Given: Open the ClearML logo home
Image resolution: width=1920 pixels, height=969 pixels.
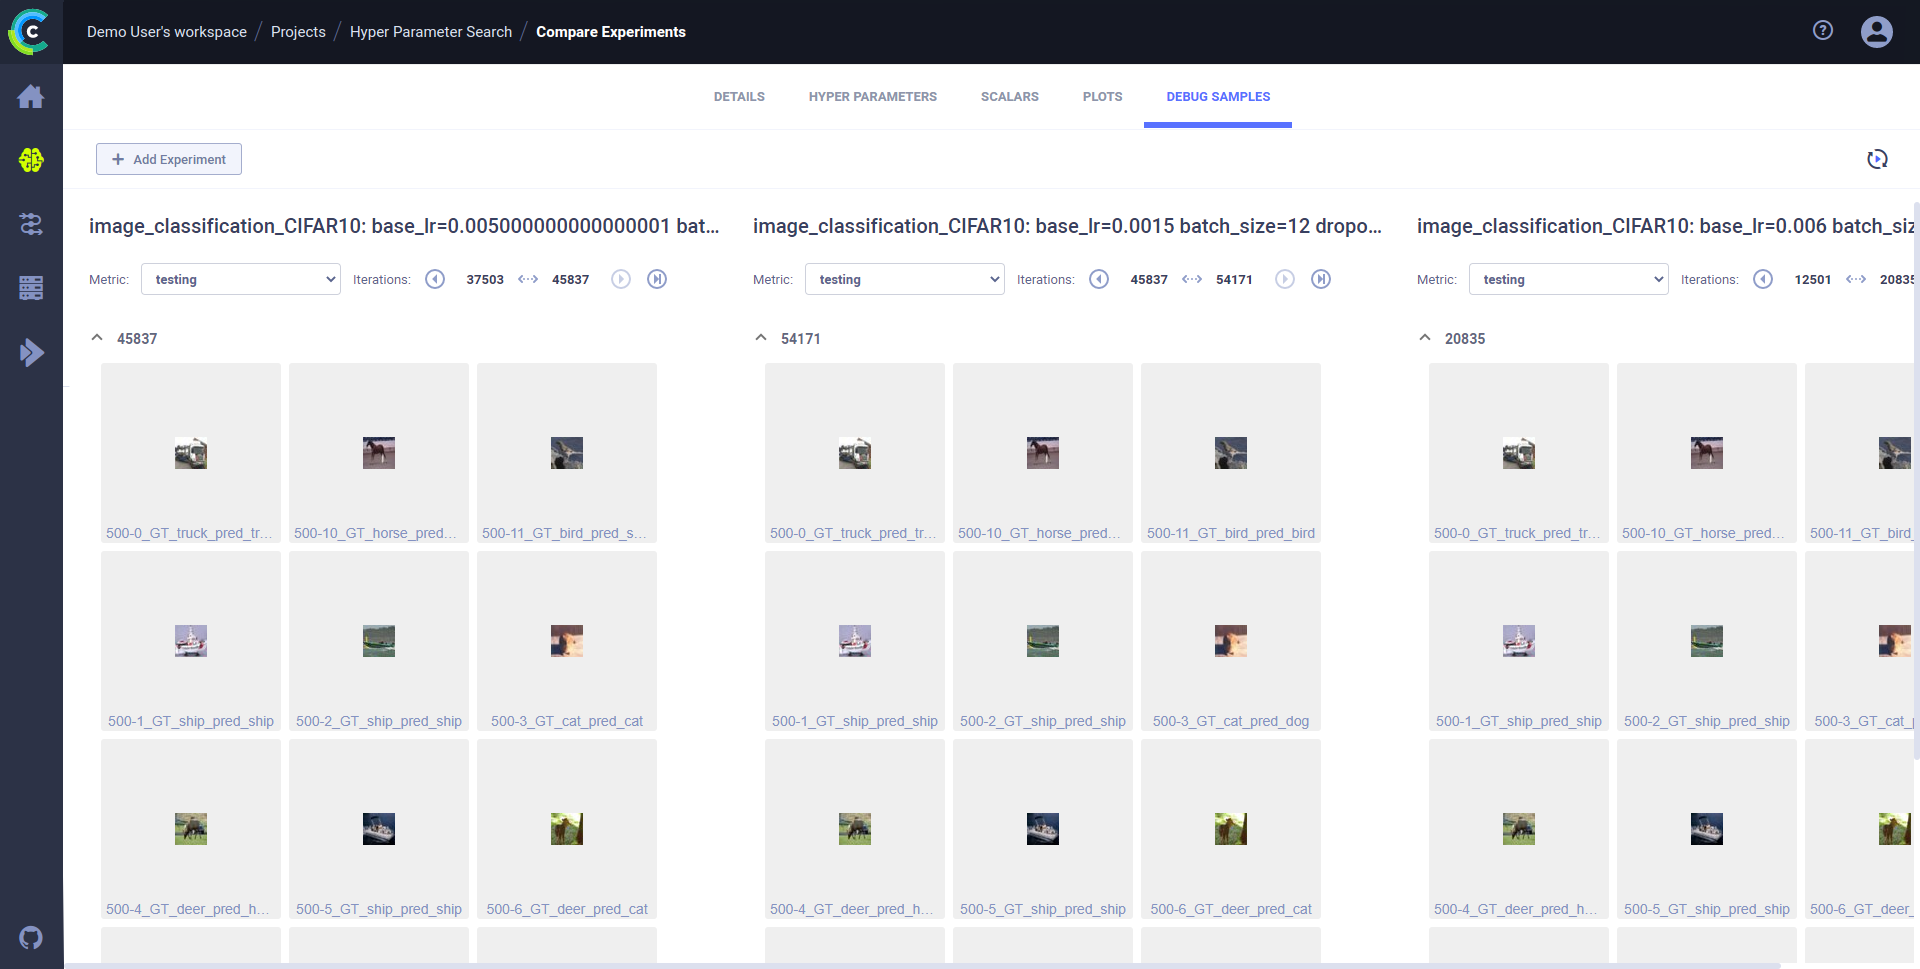Looking at the screenshot, I should pyautogui.click(x=30, y=31).
